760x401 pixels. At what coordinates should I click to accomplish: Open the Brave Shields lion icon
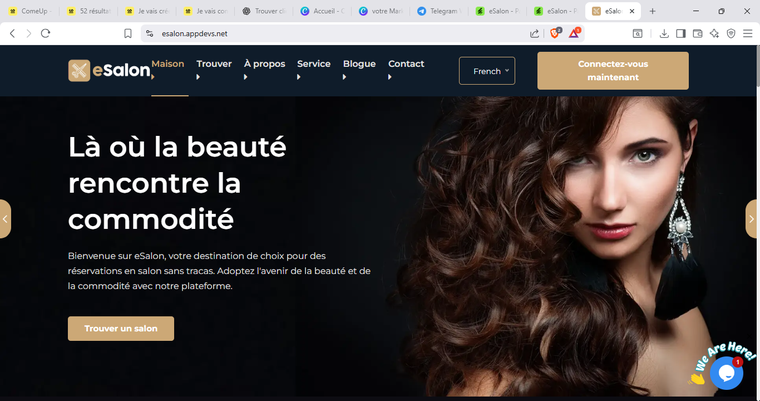(x=555, y=33)
